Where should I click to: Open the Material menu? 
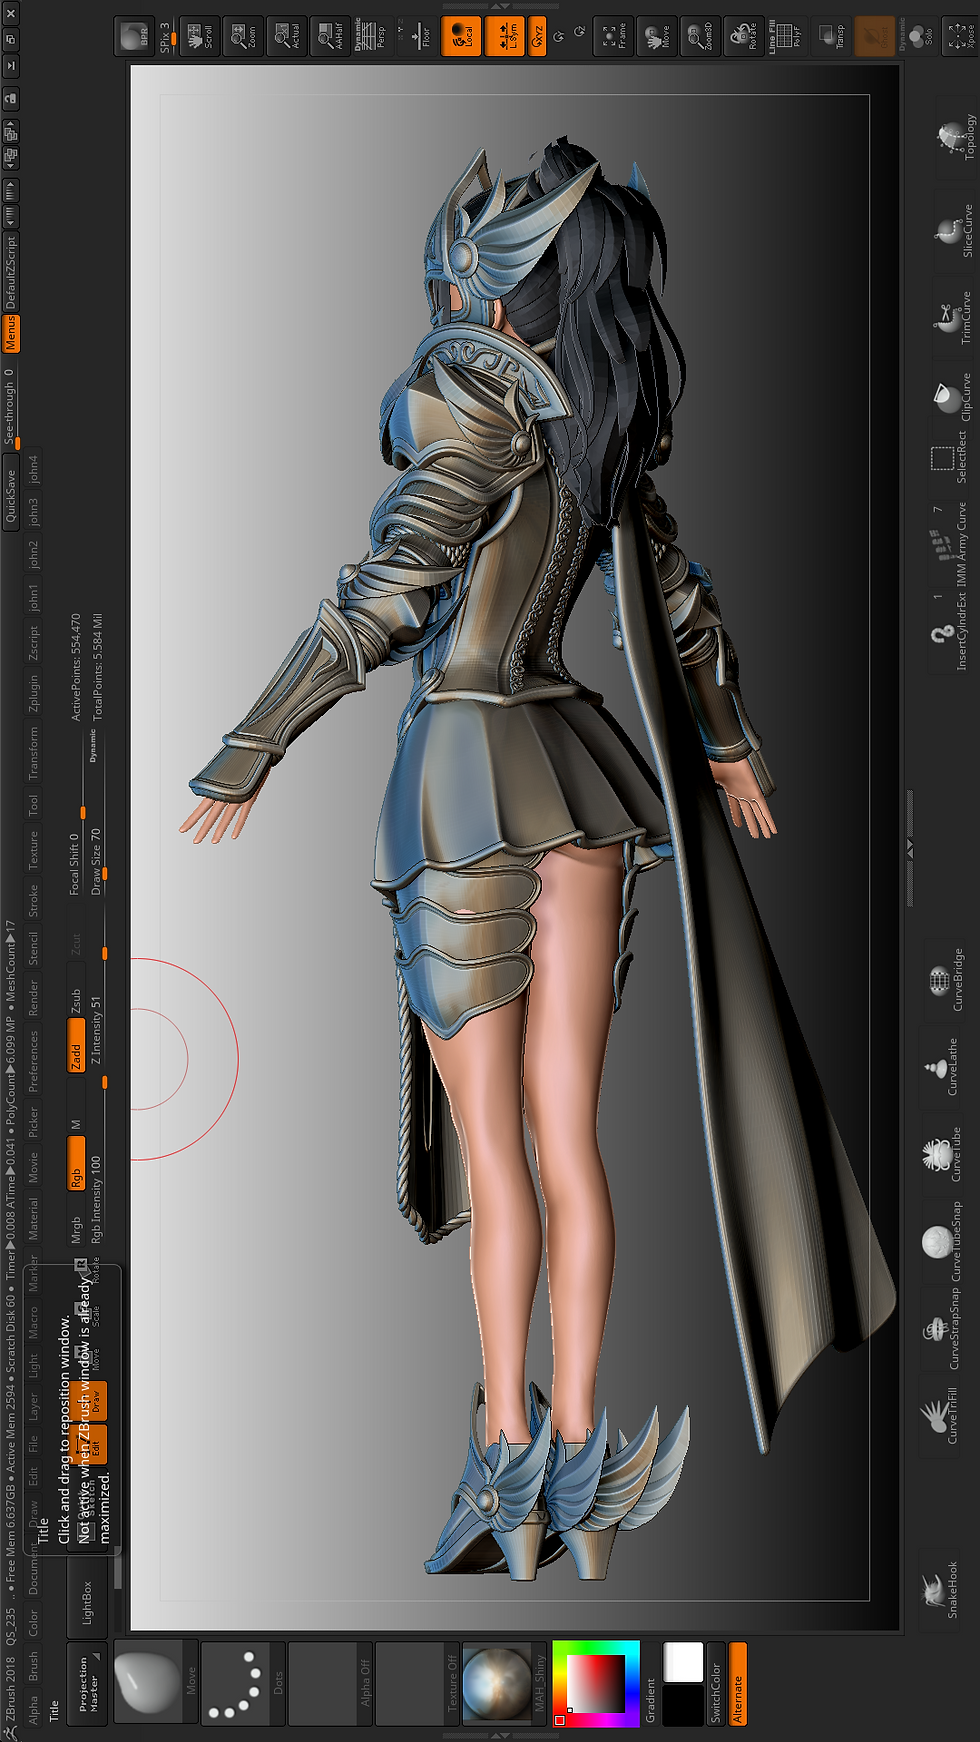click(x=33, y=1219)
